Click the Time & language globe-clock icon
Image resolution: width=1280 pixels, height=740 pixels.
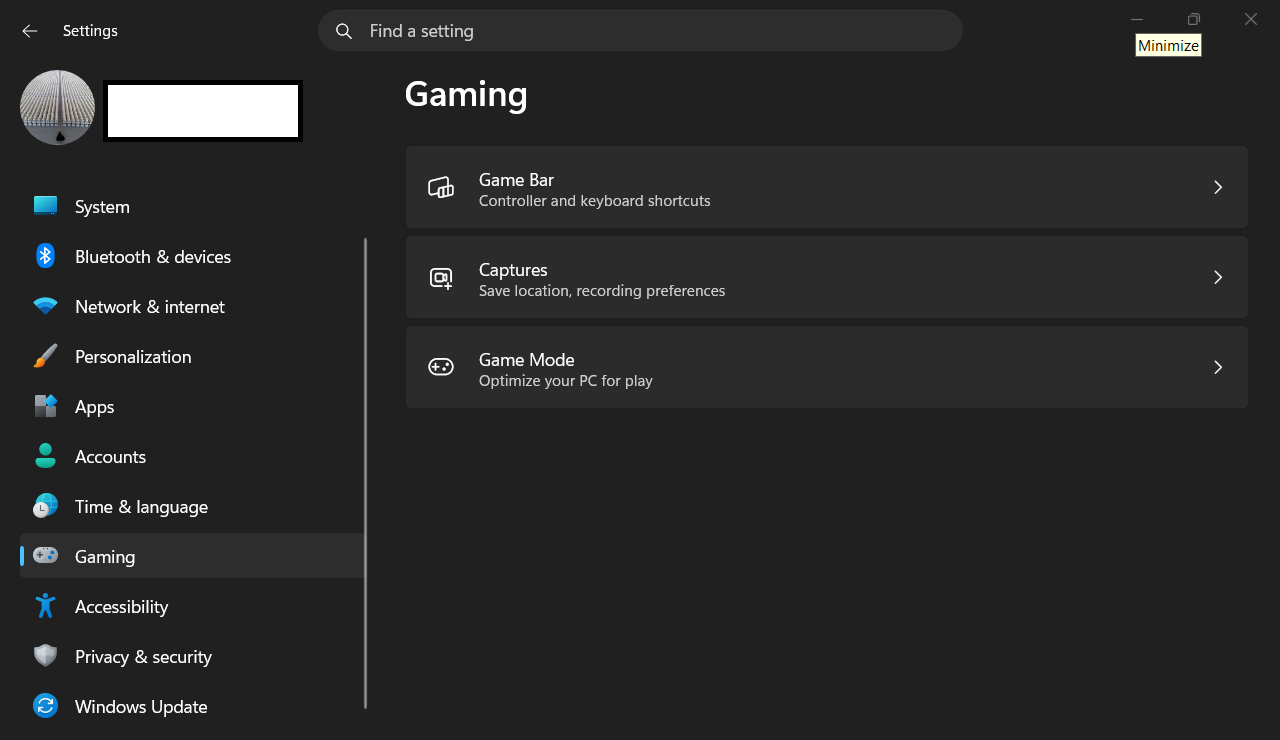[x=45, y=506]
